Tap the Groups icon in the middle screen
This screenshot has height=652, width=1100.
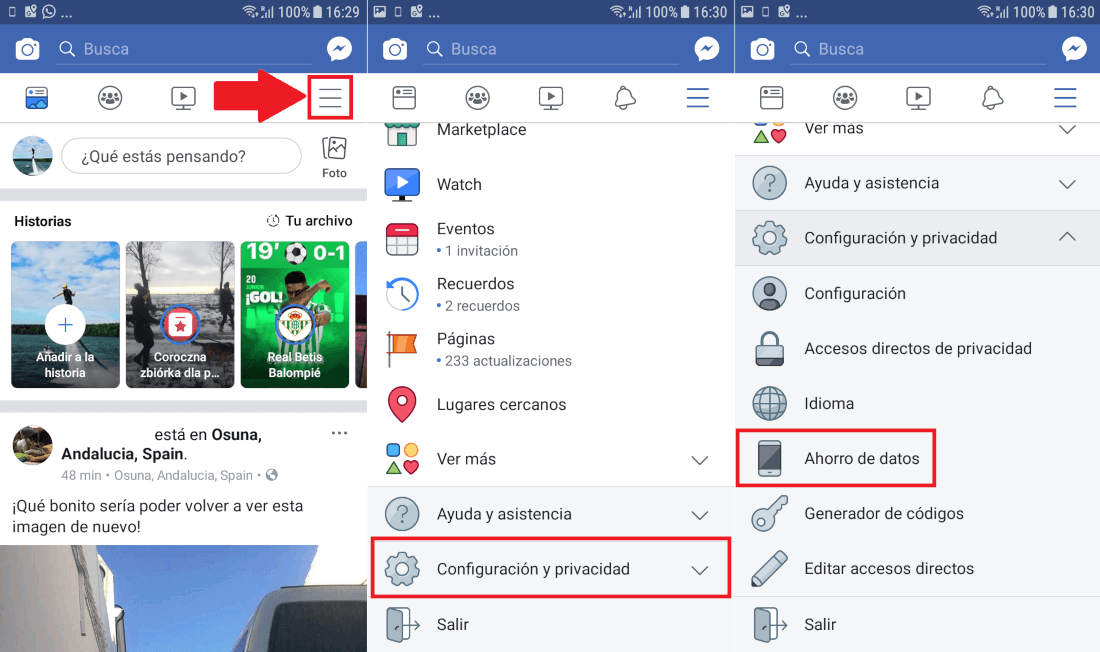pos(478,98)
